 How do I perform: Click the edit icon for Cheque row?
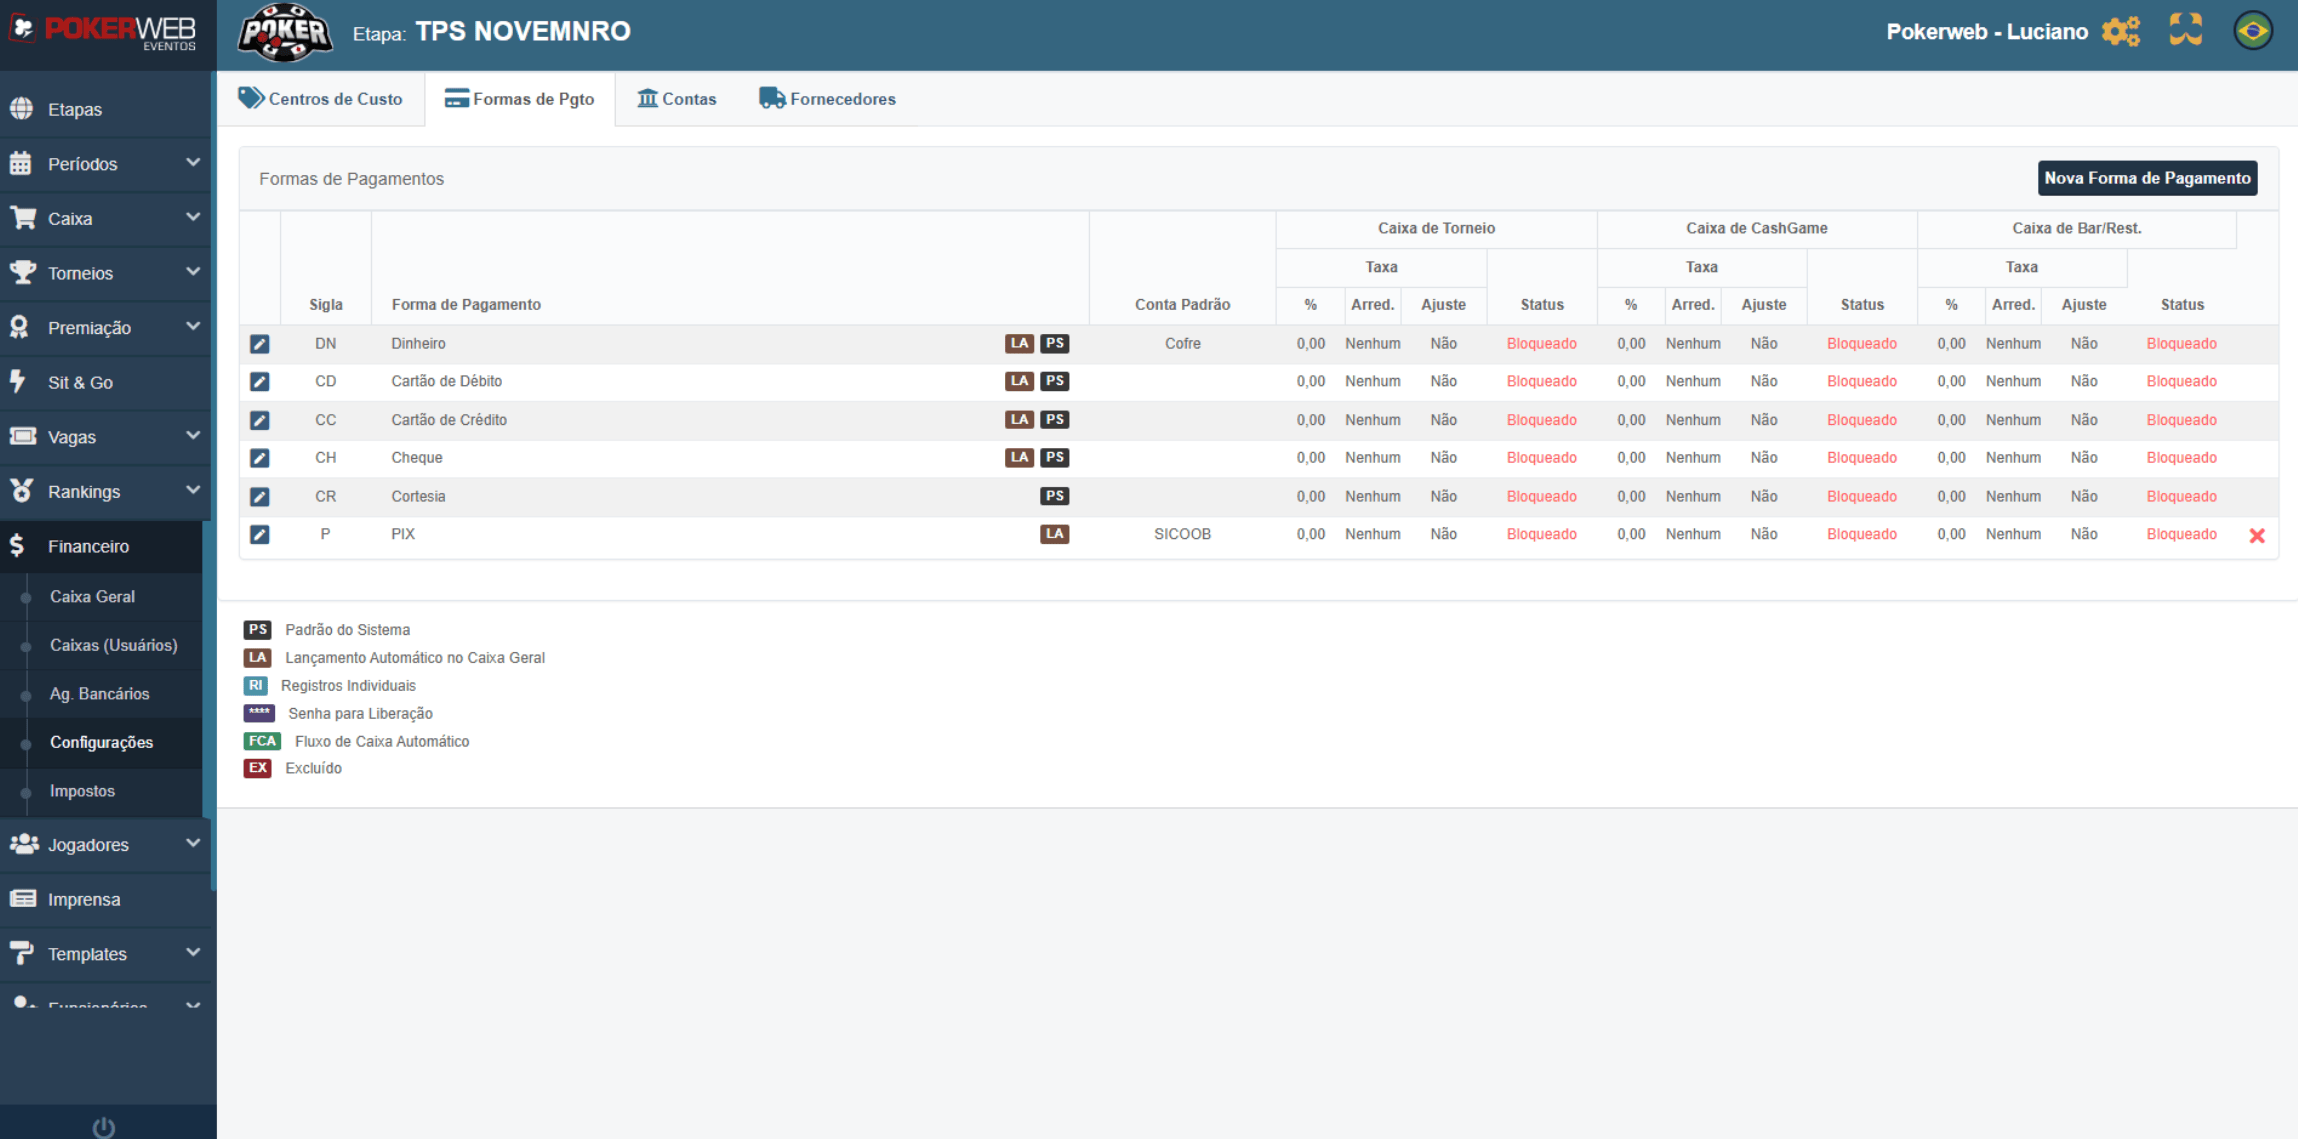[x=259, y=458]
